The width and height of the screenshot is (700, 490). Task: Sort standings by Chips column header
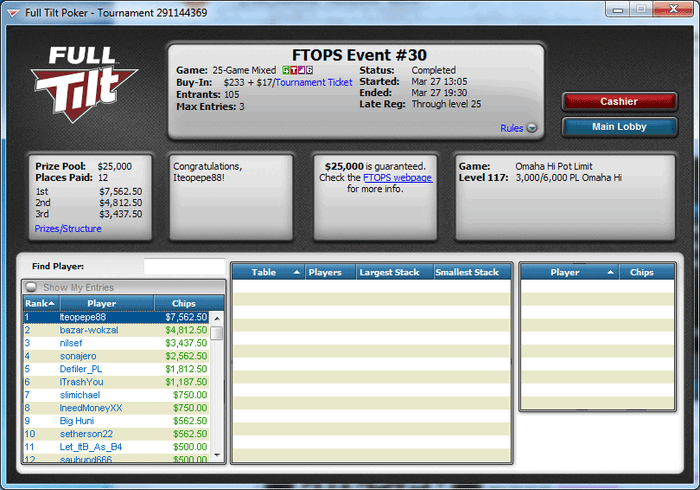[x=188, y=303]
